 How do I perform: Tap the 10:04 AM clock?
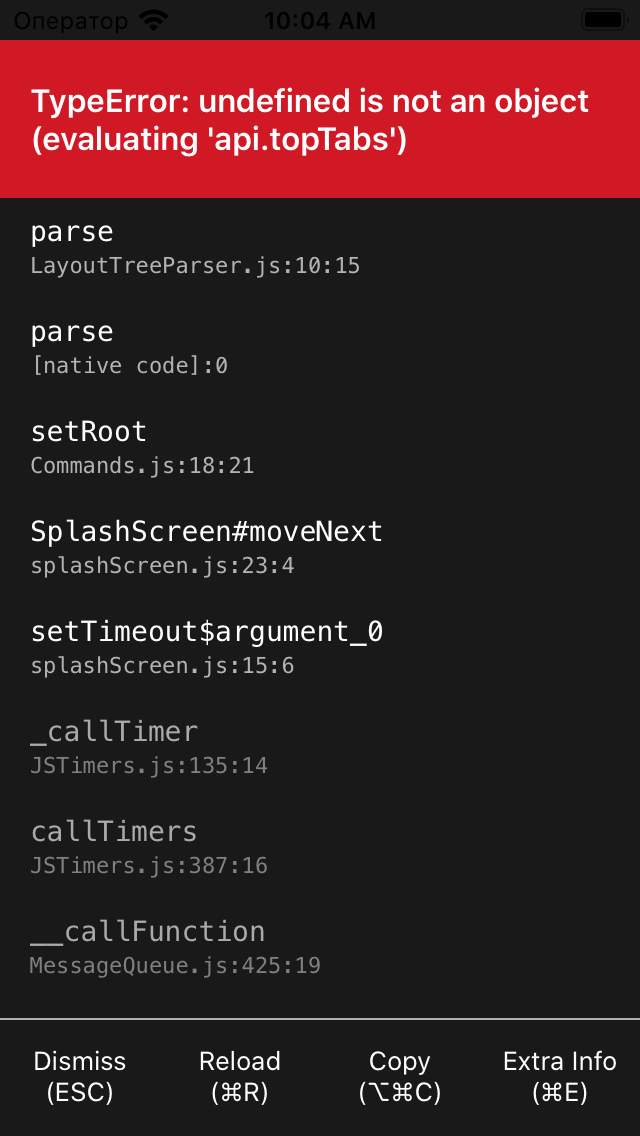pyautogui.click(x=320, y=20)
